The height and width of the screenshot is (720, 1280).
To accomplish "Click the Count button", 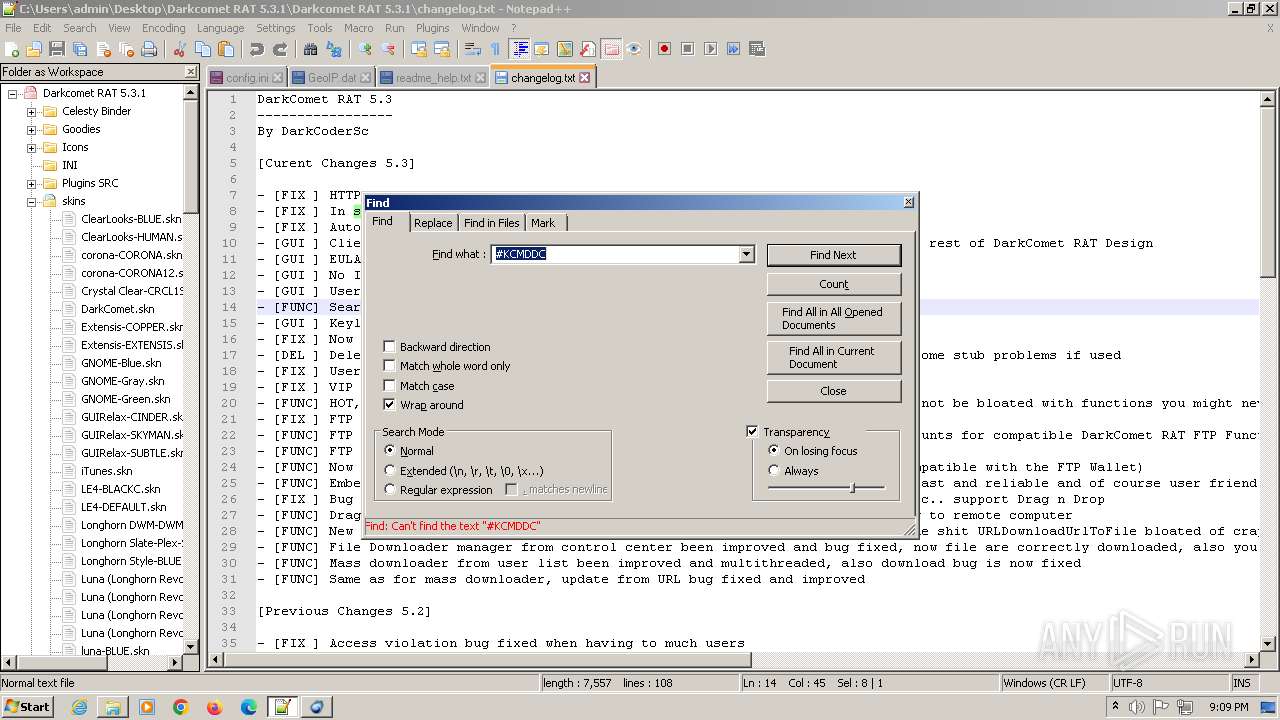I will tap(833, 284).
